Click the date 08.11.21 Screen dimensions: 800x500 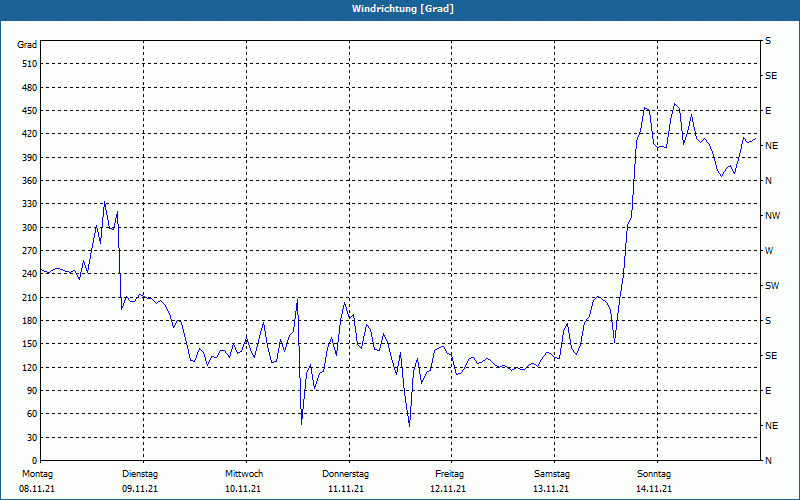(x=37, y=489)
